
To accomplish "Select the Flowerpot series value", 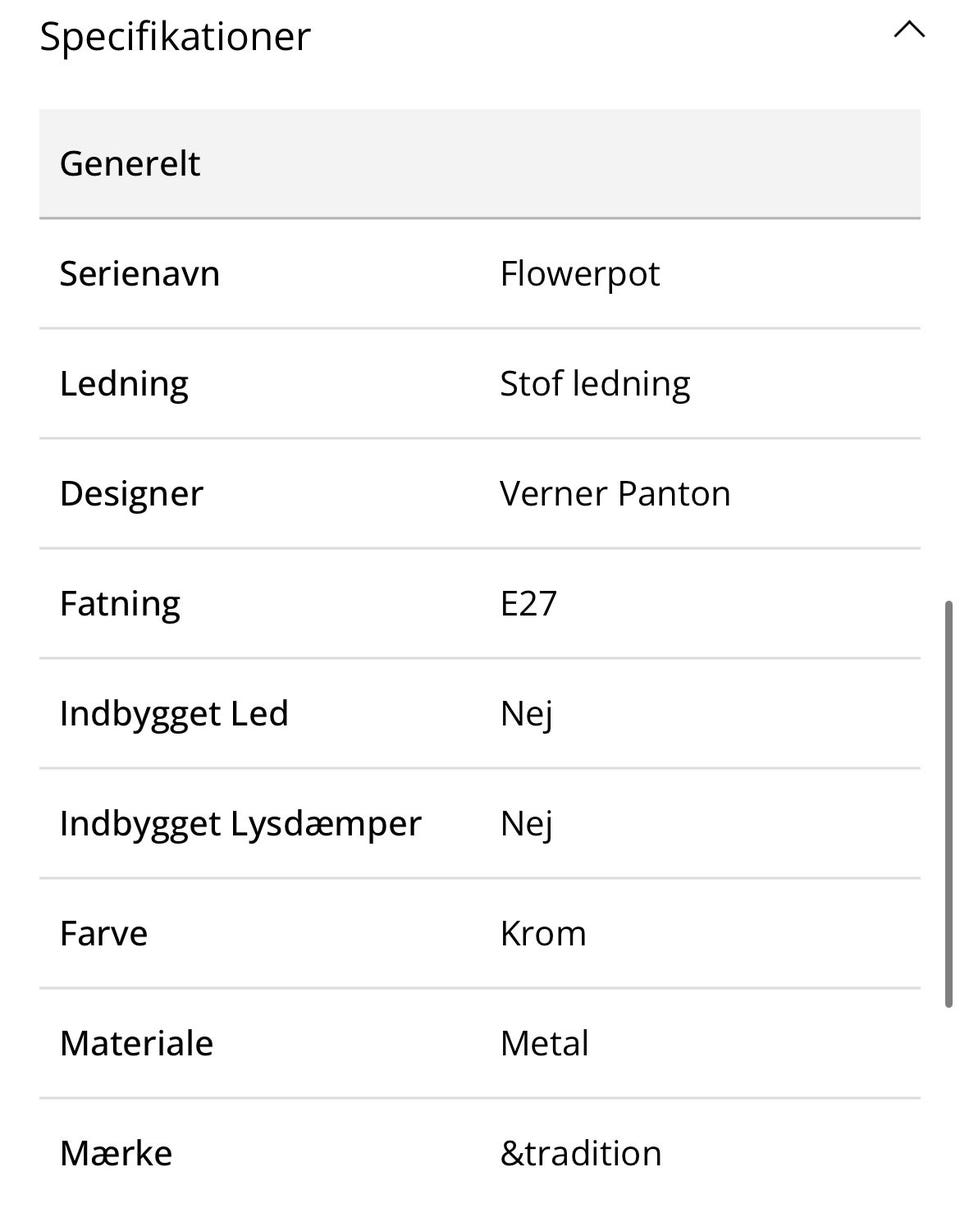I will 579,273.
